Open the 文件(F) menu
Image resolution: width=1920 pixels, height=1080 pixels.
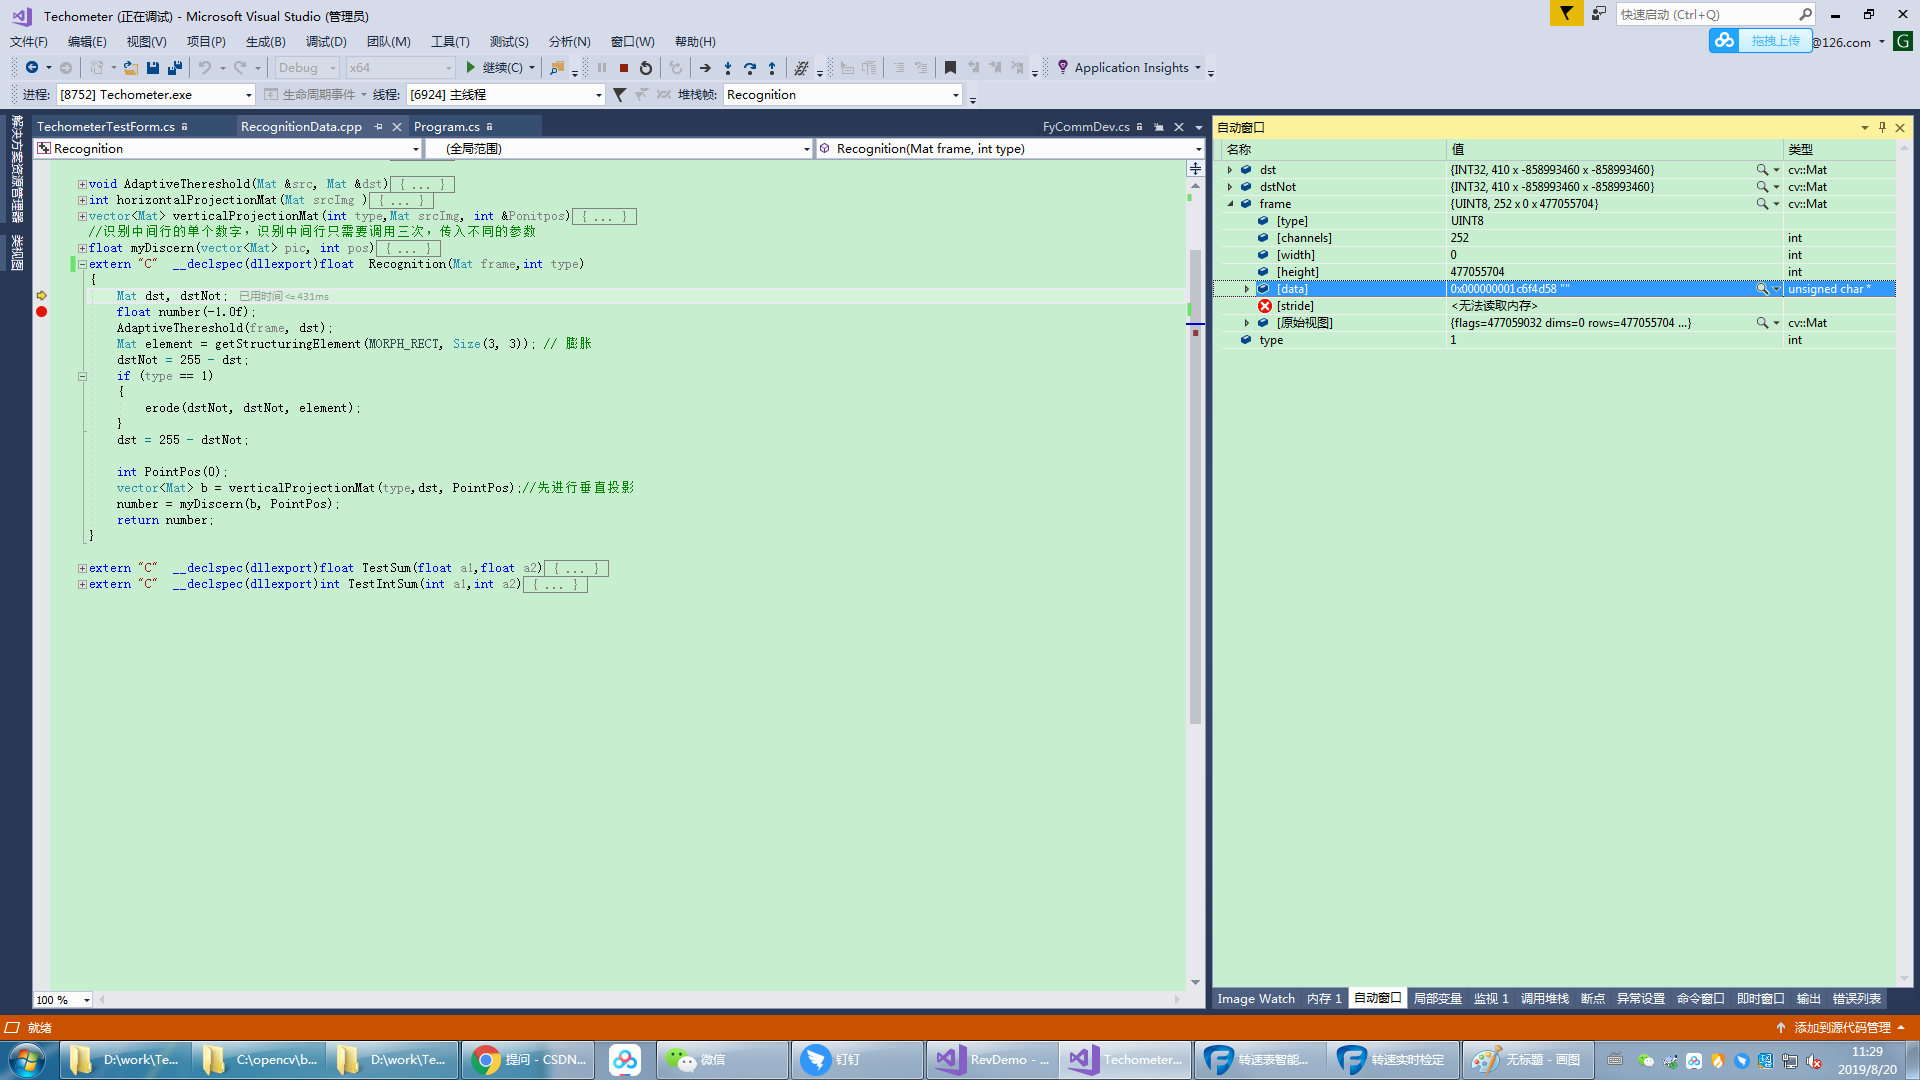(29, 41)
